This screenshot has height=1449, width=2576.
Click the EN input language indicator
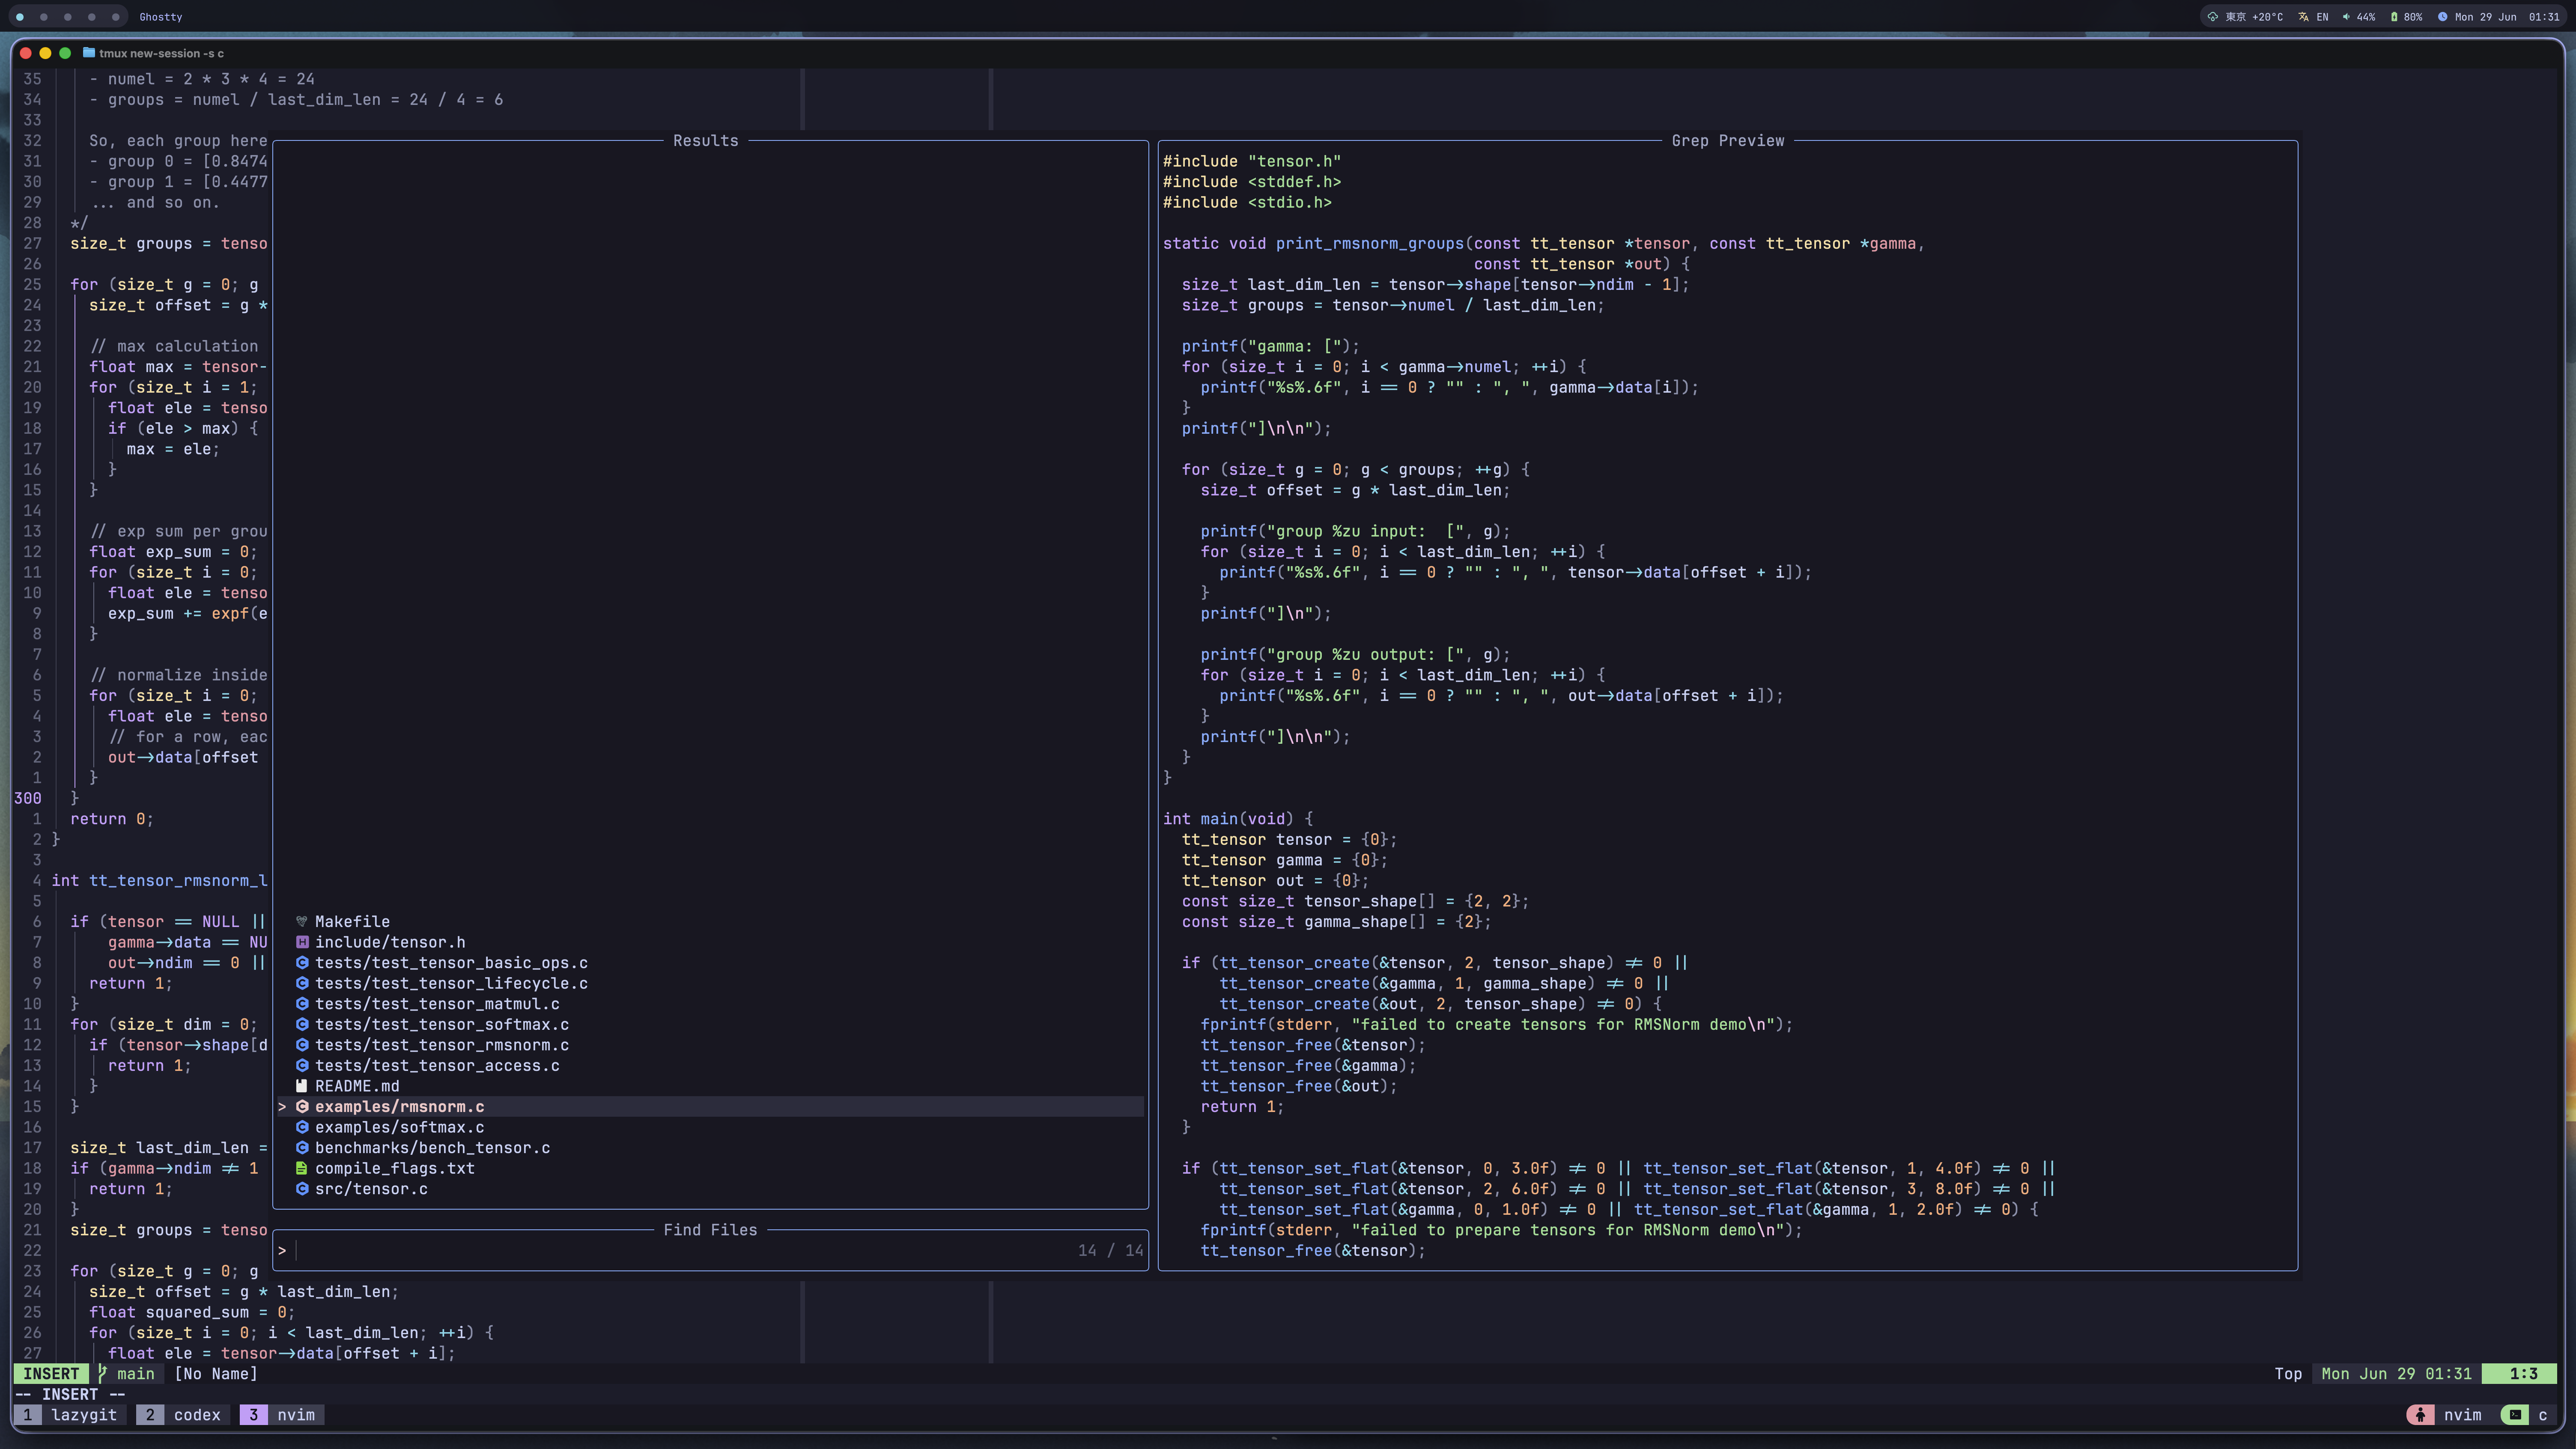2314,17
